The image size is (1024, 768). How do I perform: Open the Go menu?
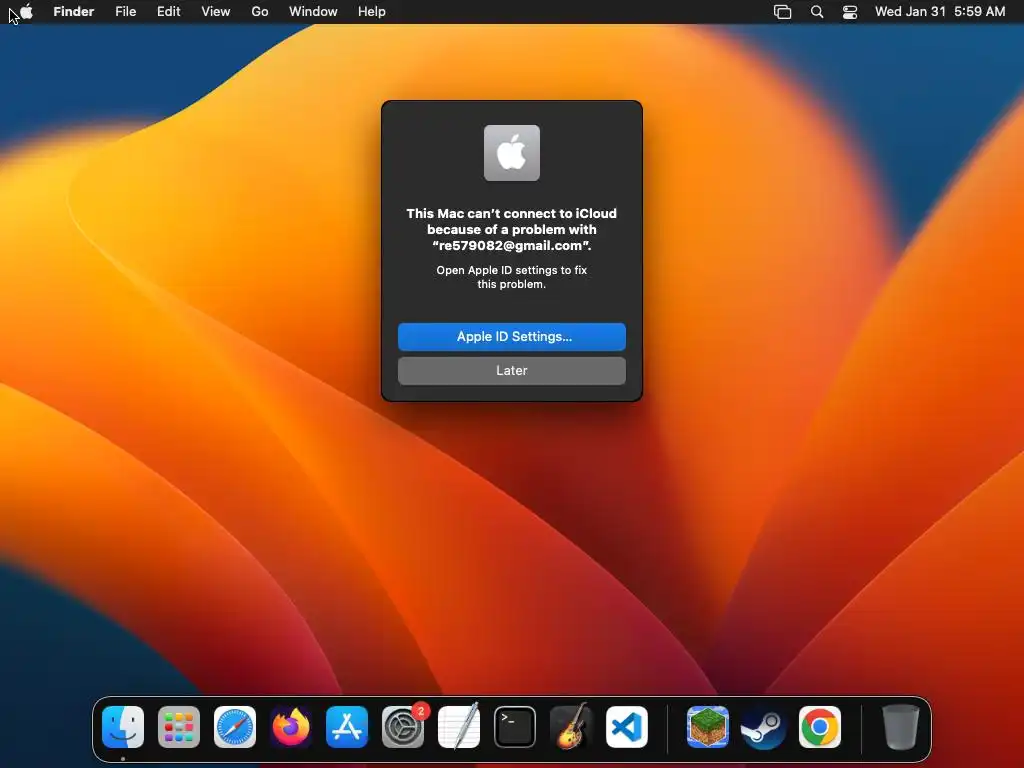pyautogui.click(x=260, y=12)
